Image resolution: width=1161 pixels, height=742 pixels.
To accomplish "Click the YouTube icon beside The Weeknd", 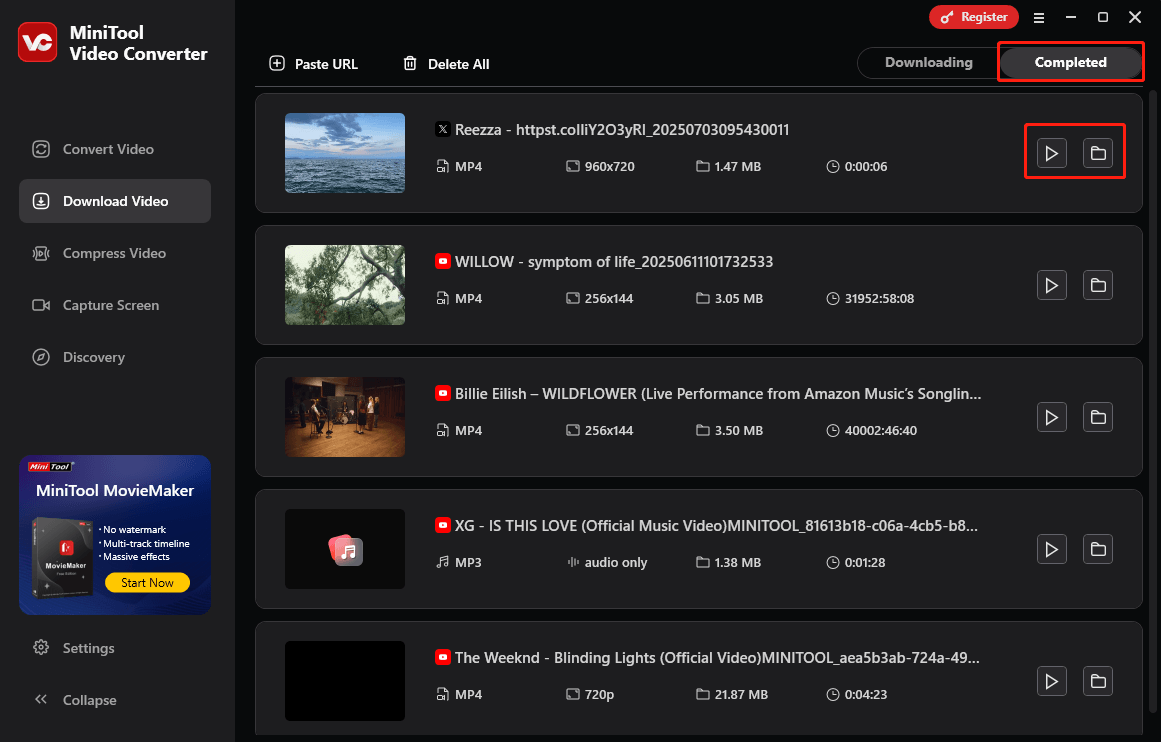I will click(x=443, y=657).
